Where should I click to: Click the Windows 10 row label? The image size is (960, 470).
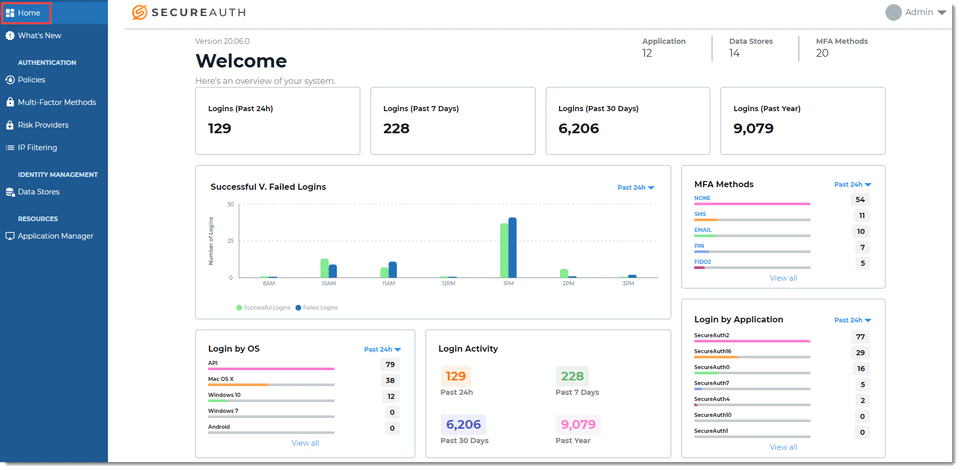coord(224,395)
